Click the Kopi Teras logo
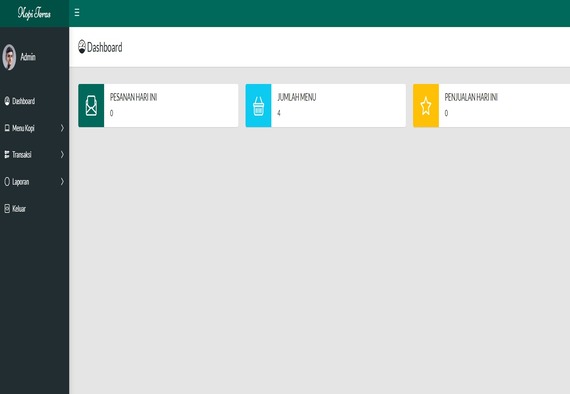This screenshot has width=570, height=394. 34,13
